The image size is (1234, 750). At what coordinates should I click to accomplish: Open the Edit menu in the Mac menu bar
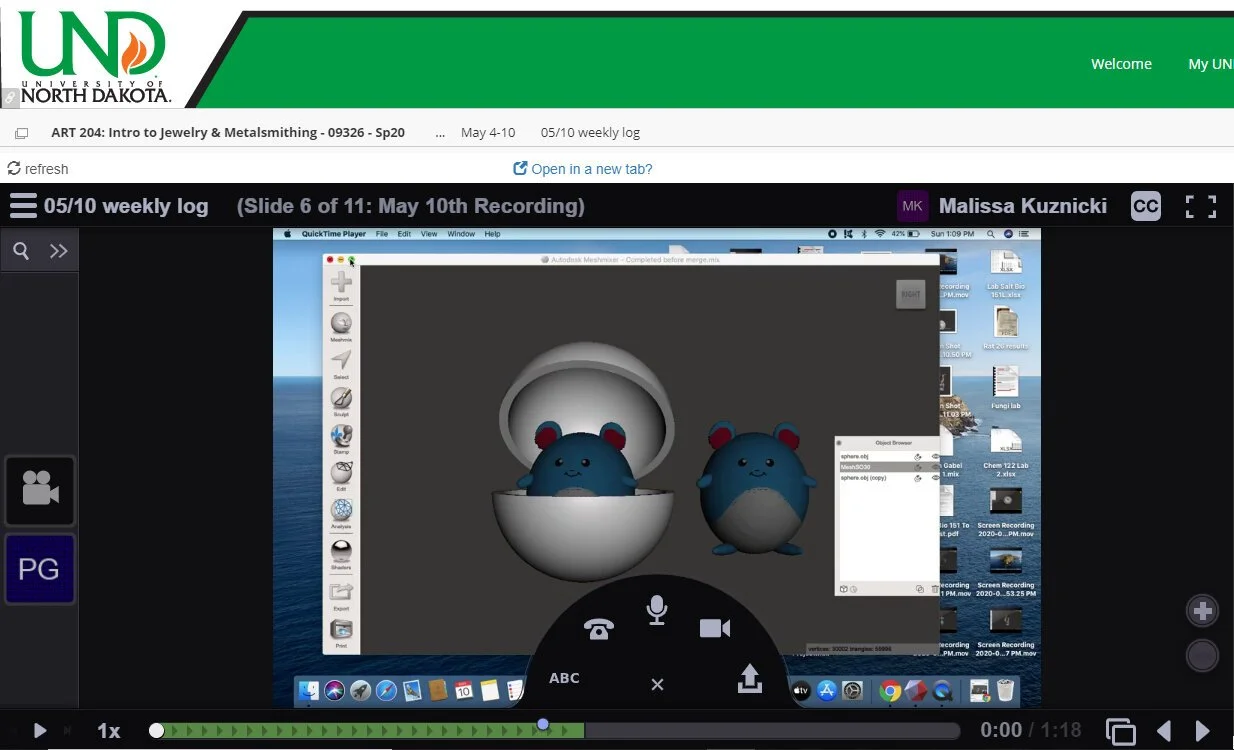404,234
